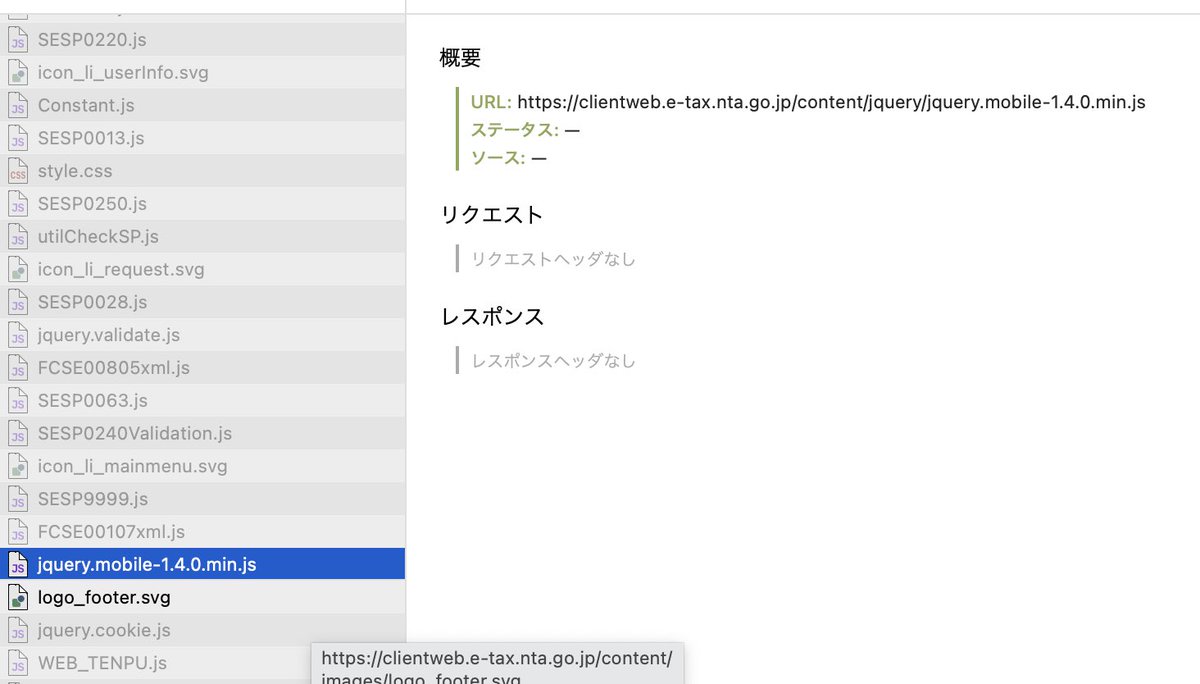Click the SVG icon beside icon_li_request.svg

pos(17,270)
